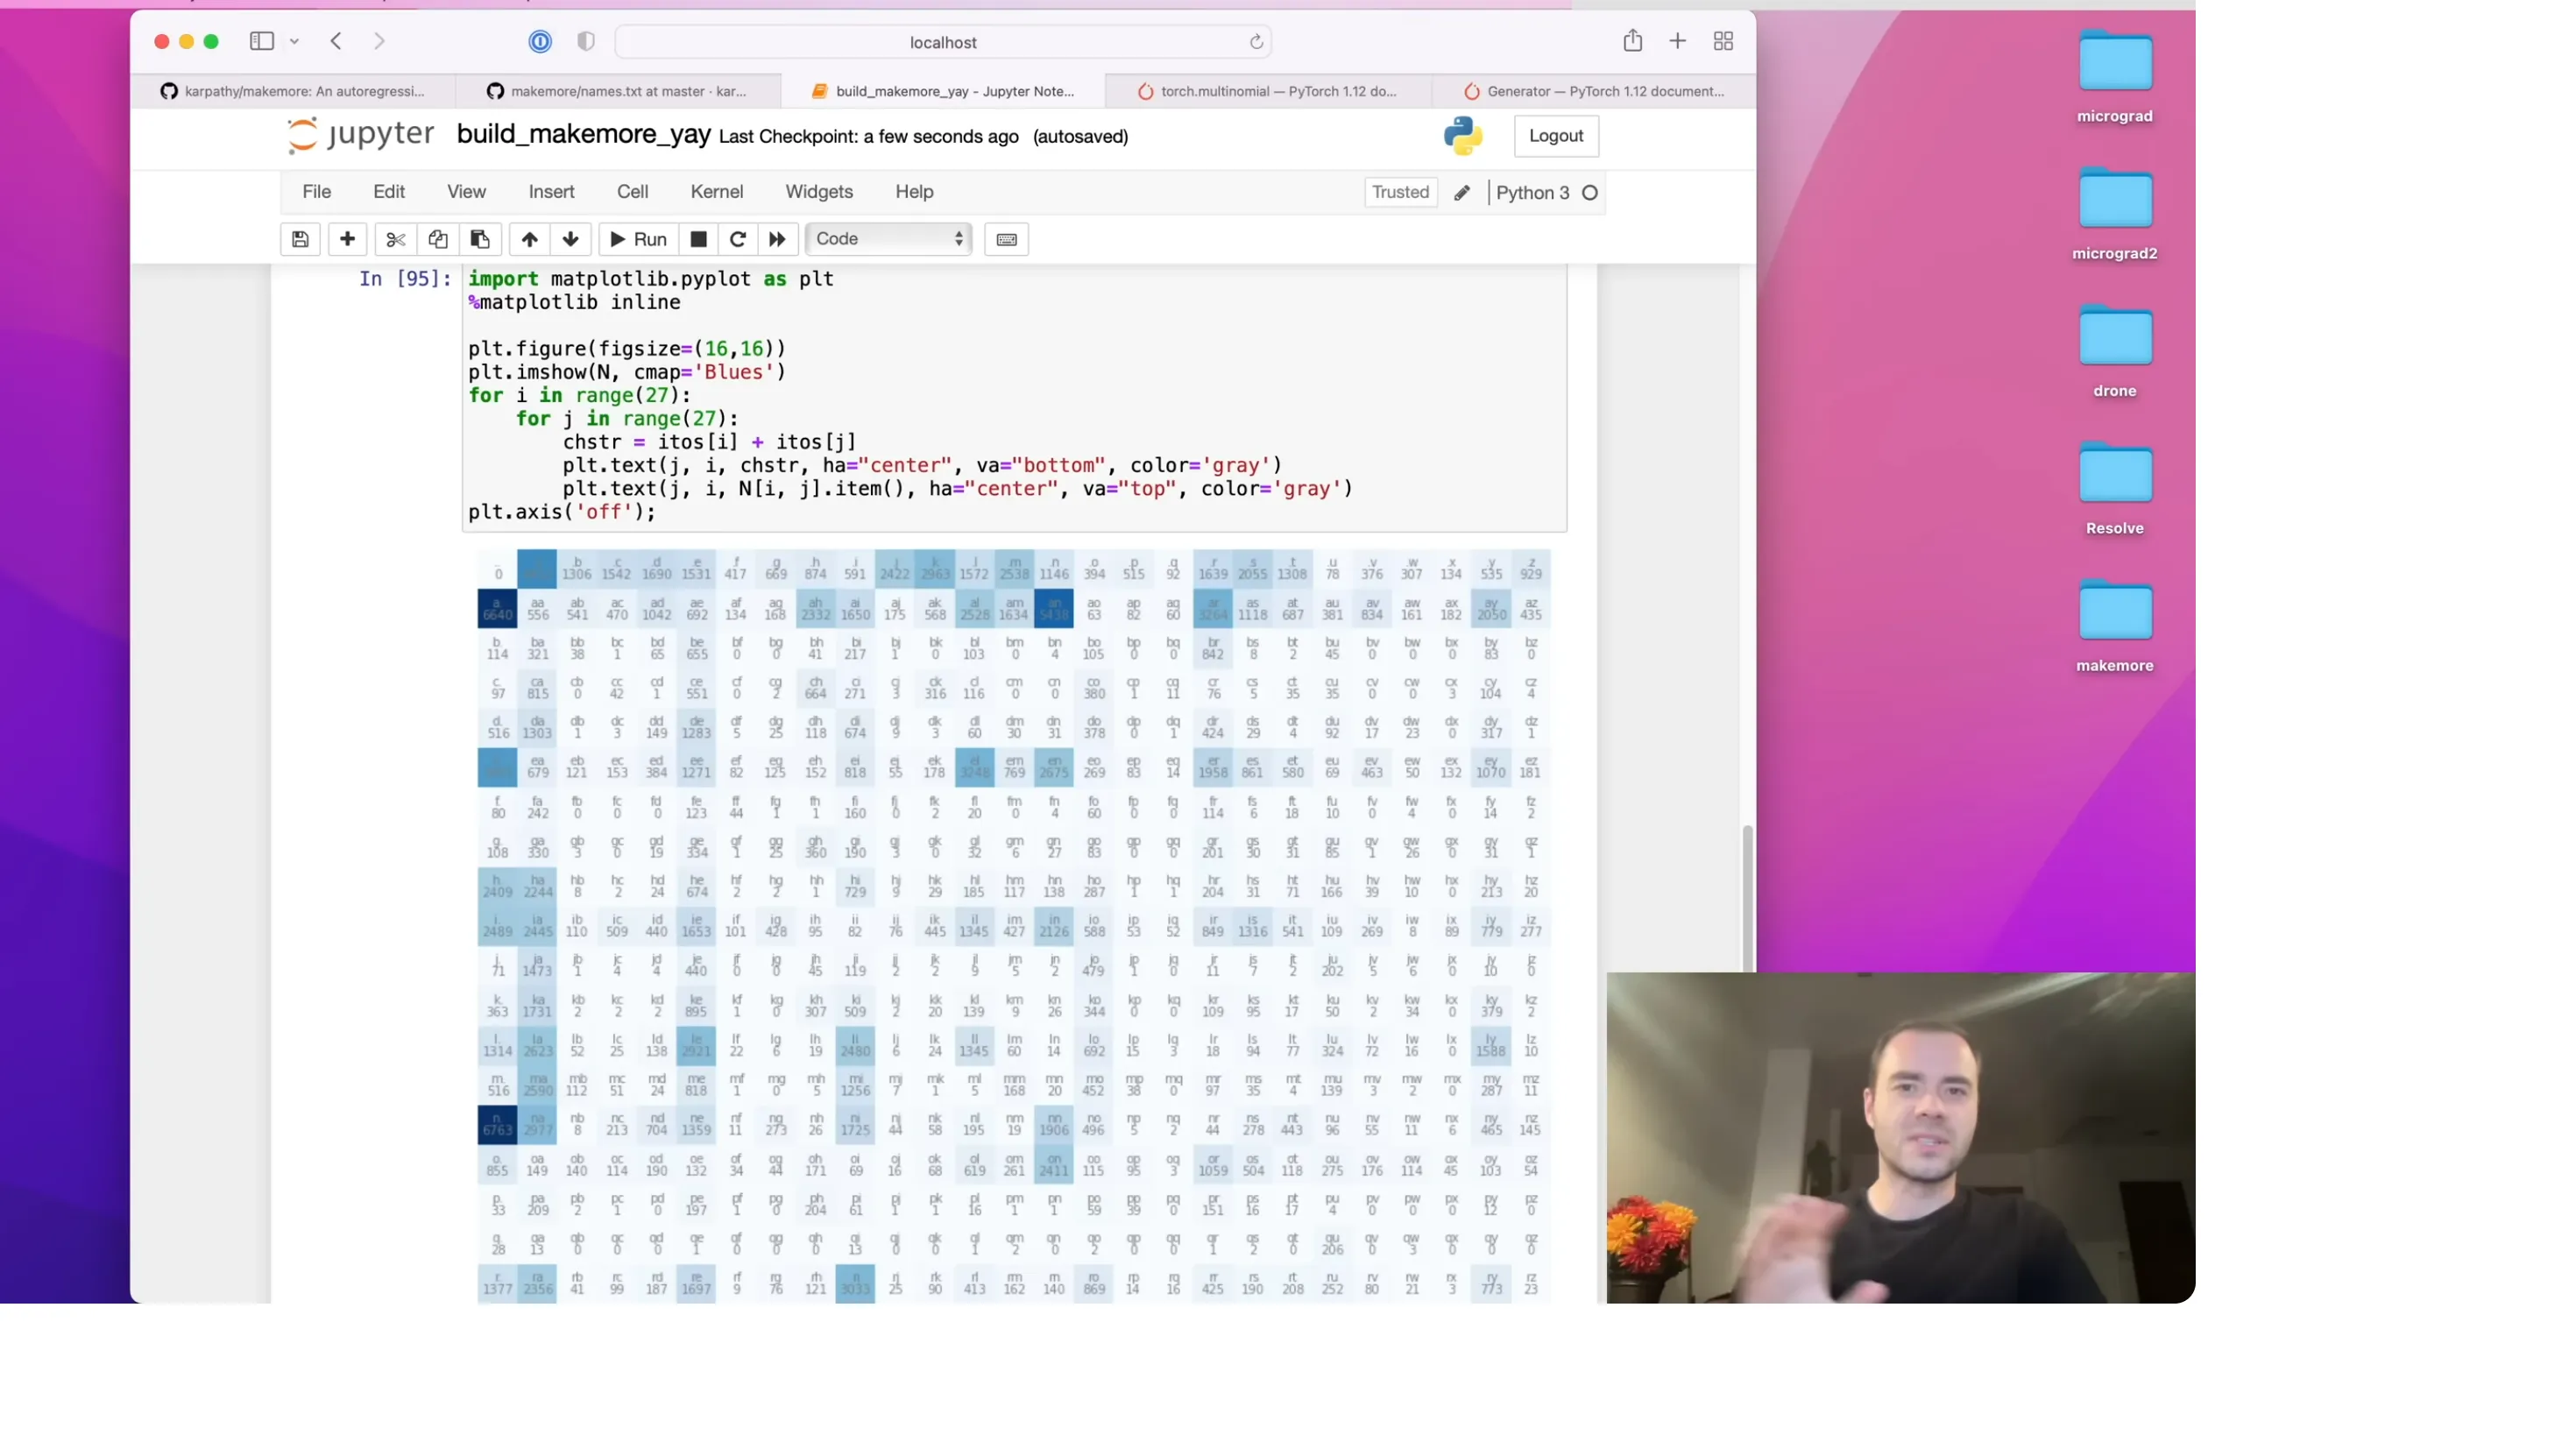Toggle the Safari sidebar
Viewport: 2576px width, 1449px height.
(262, 41)
